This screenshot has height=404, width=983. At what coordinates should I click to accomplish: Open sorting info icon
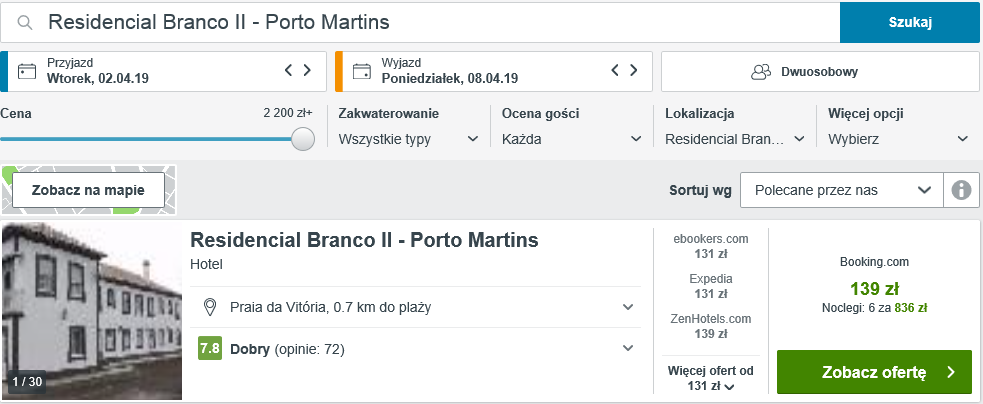(961, 190)
